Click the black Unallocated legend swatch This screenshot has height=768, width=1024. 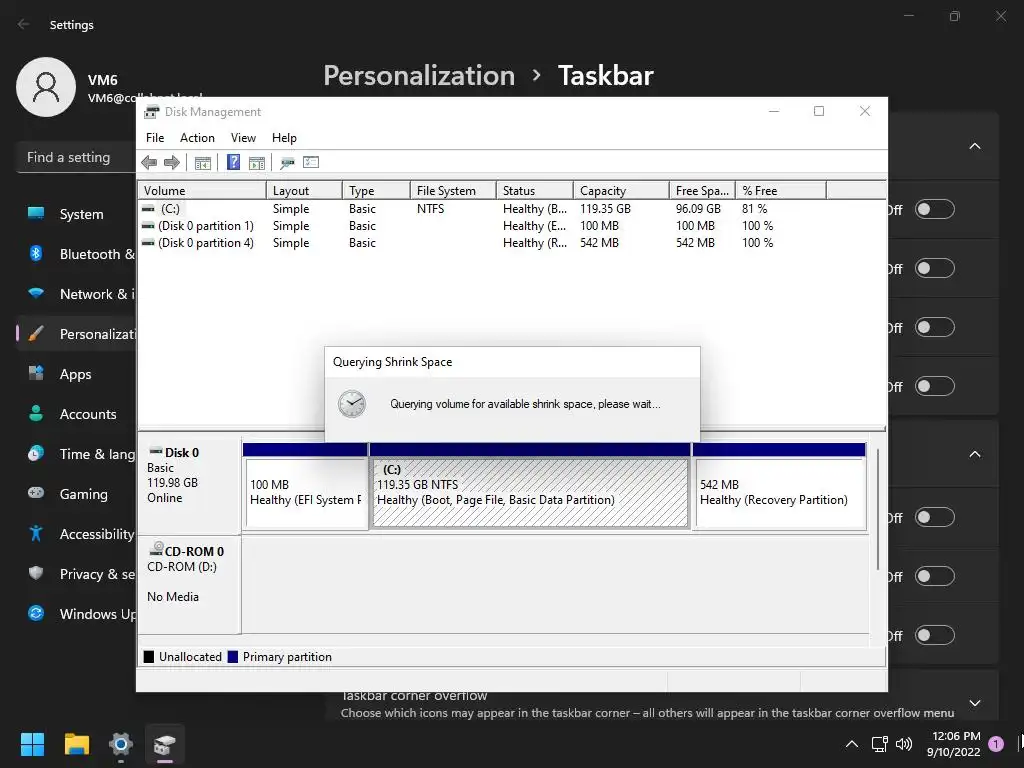click(x=149, y=657)
